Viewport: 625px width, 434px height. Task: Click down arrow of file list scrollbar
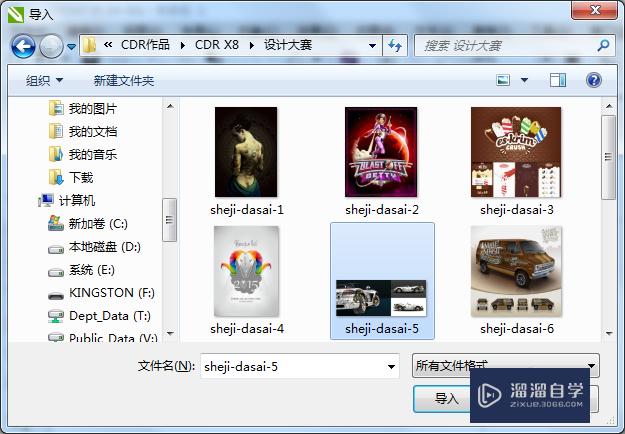pos(609,333)
